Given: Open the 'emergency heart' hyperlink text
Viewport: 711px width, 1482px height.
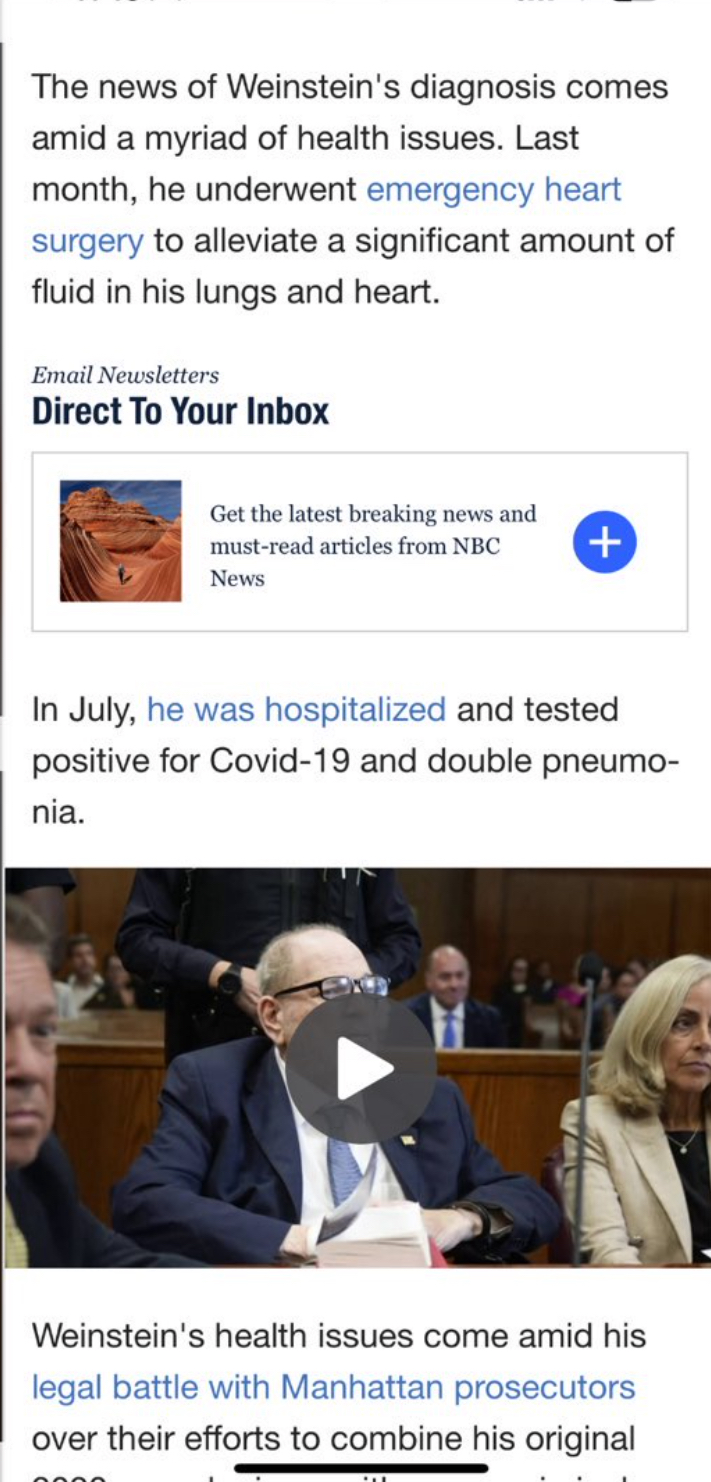Looking at the screenshot, I should point(494,189).
